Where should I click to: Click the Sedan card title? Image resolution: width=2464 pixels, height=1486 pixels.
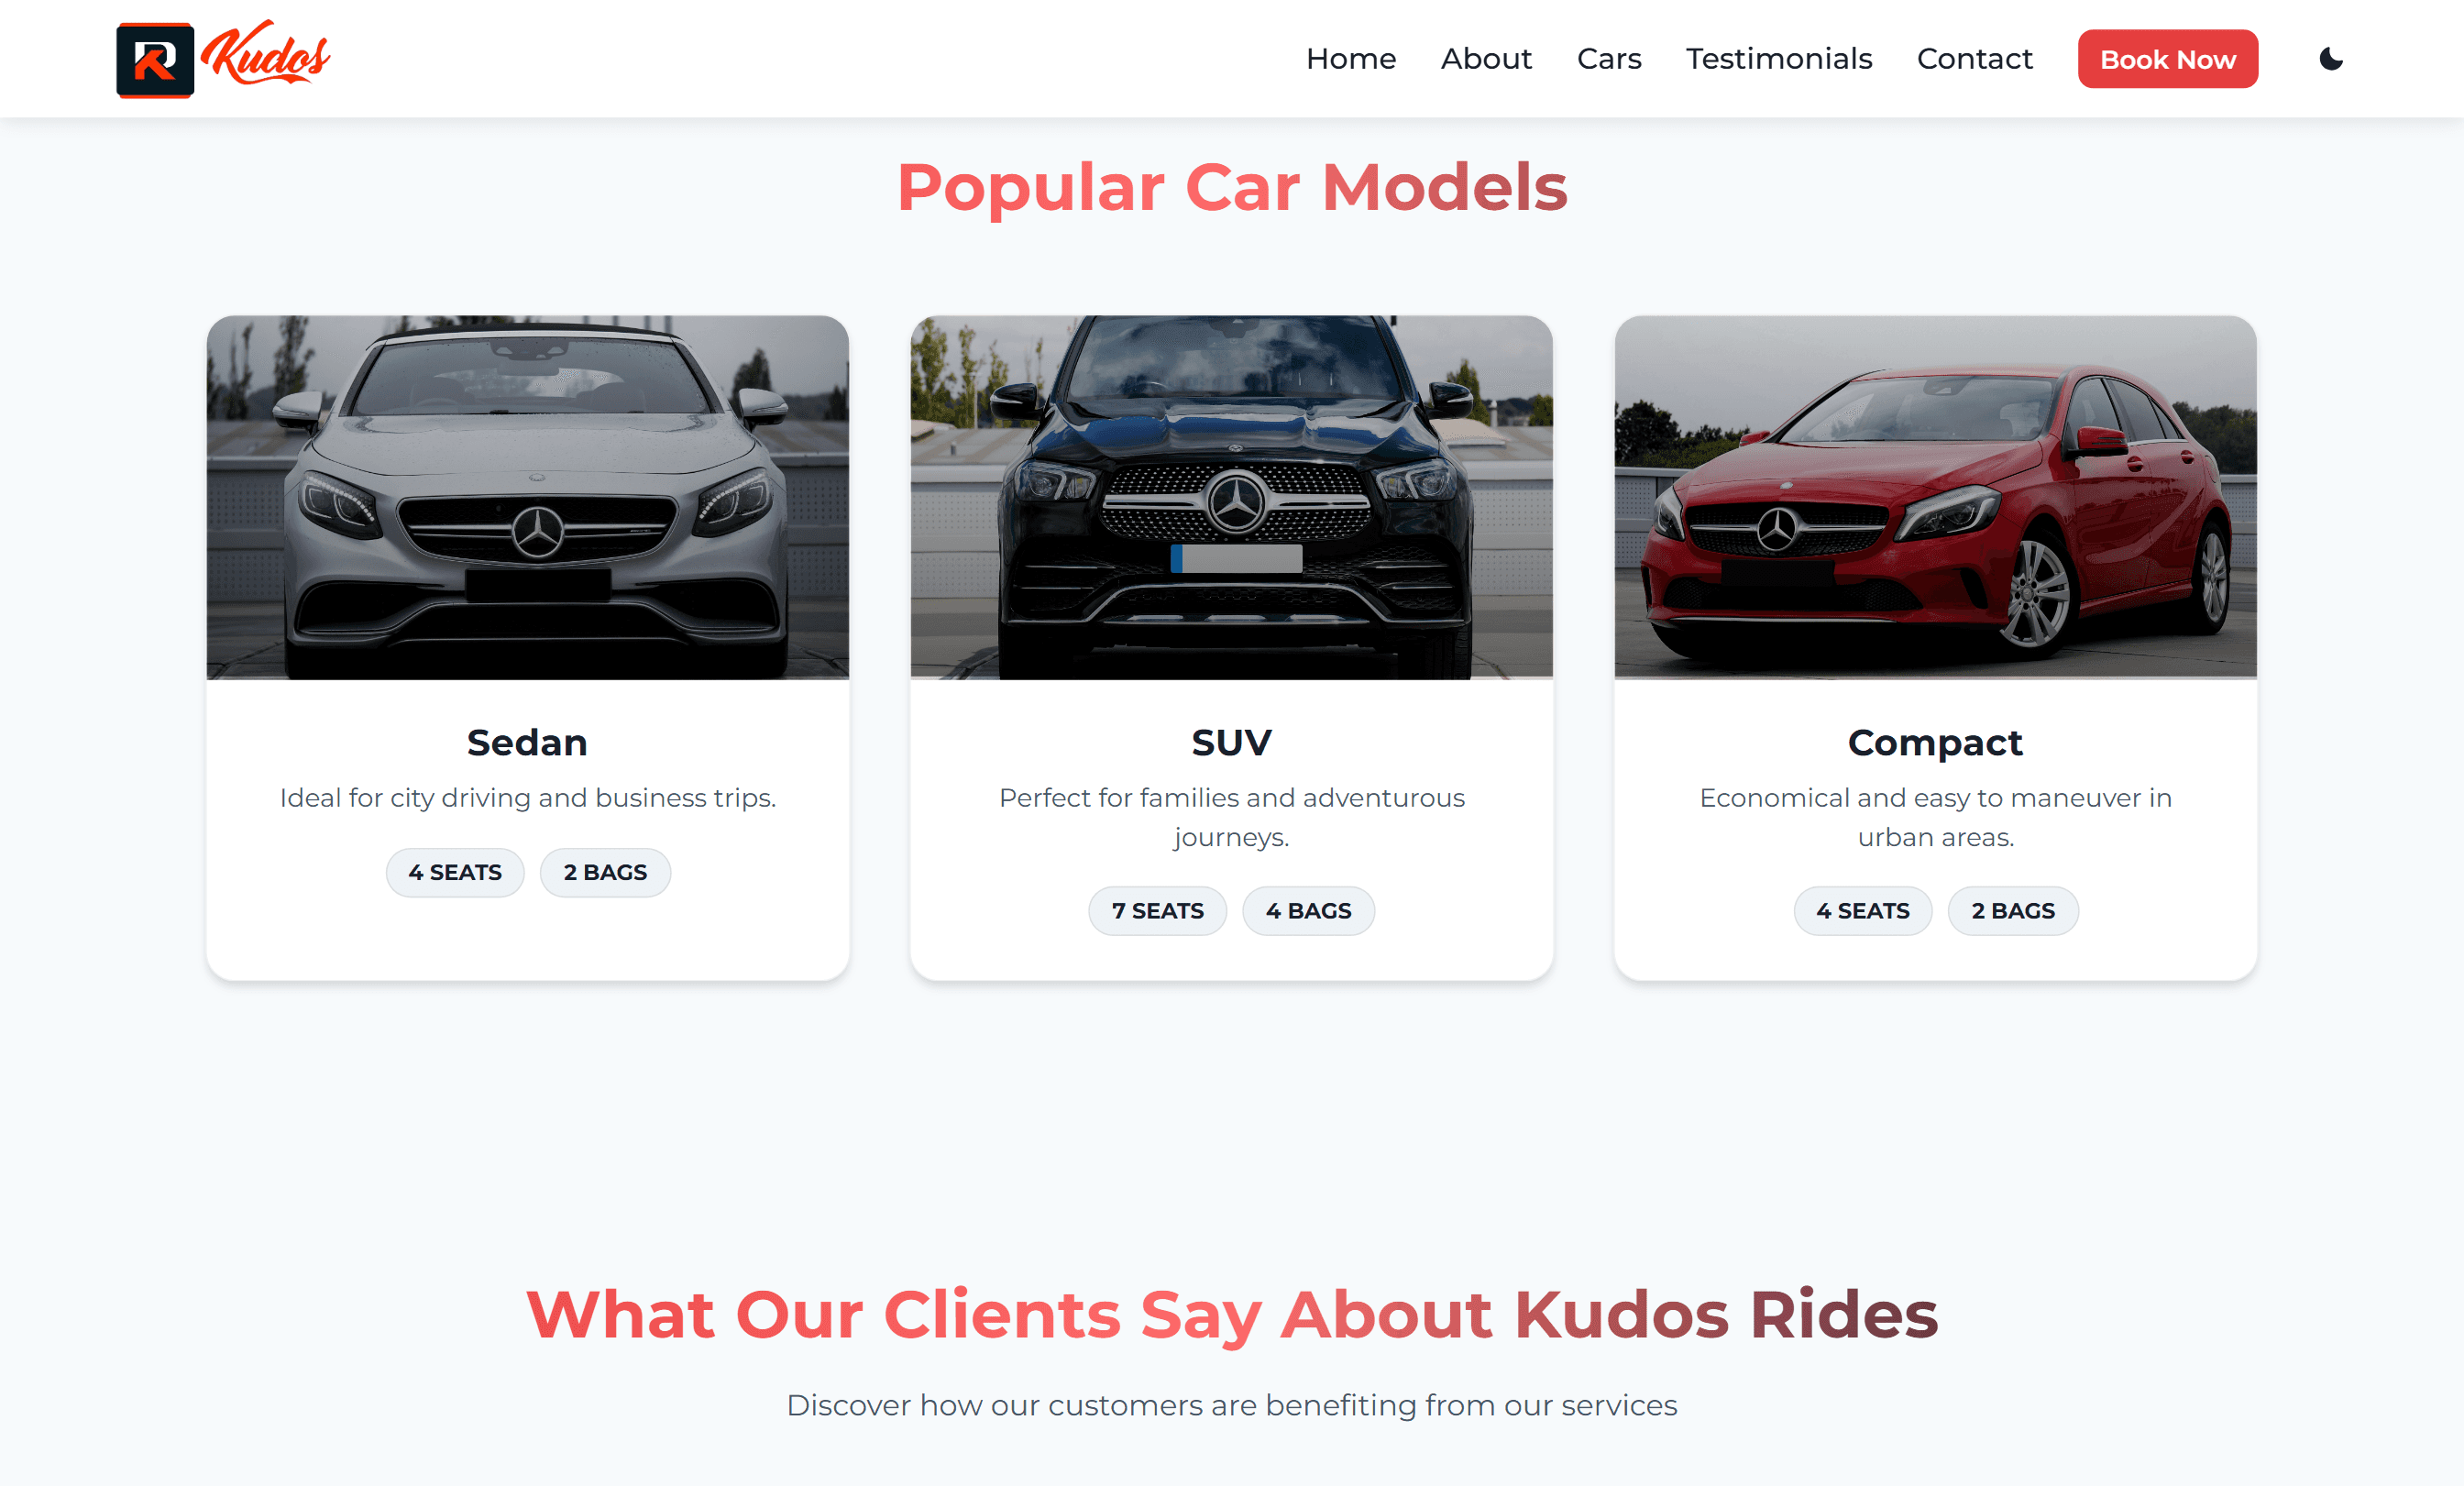point(527,743)
